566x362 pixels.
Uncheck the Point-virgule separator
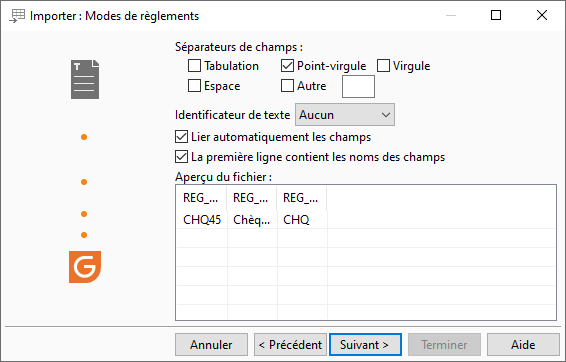click(287, 66)
